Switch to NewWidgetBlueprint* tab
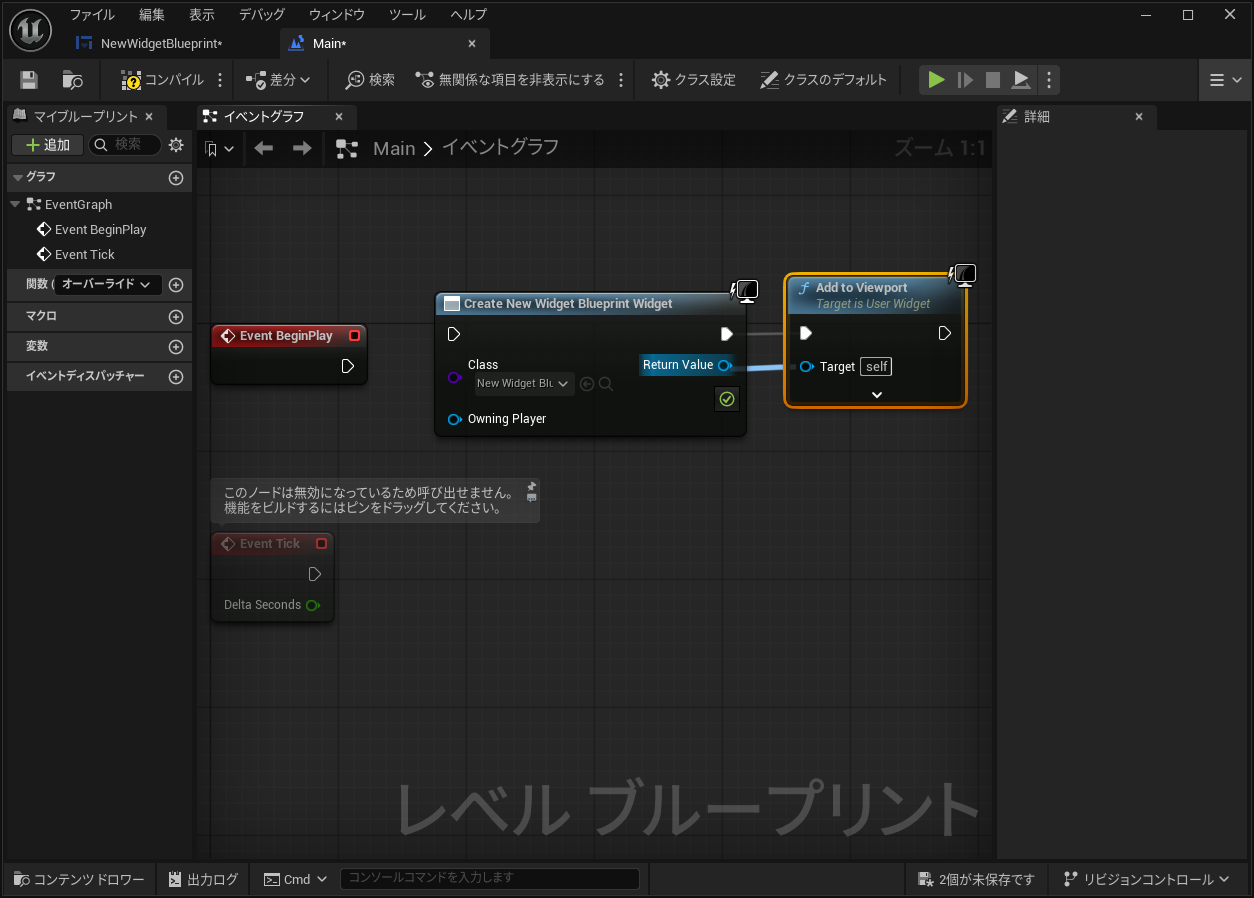The height and width of the screenshot is (898, 1254). tap(160, 44)
